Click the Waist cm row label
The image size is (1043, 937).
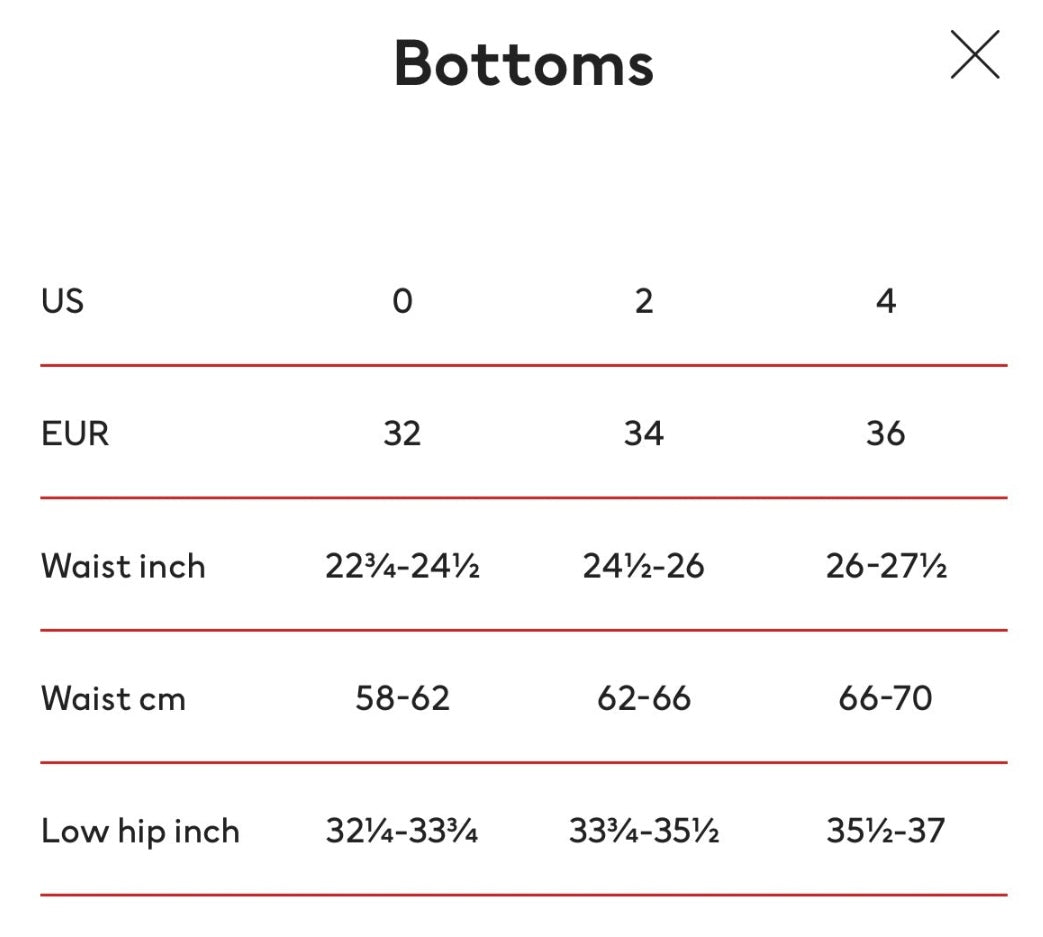(113, 698)
